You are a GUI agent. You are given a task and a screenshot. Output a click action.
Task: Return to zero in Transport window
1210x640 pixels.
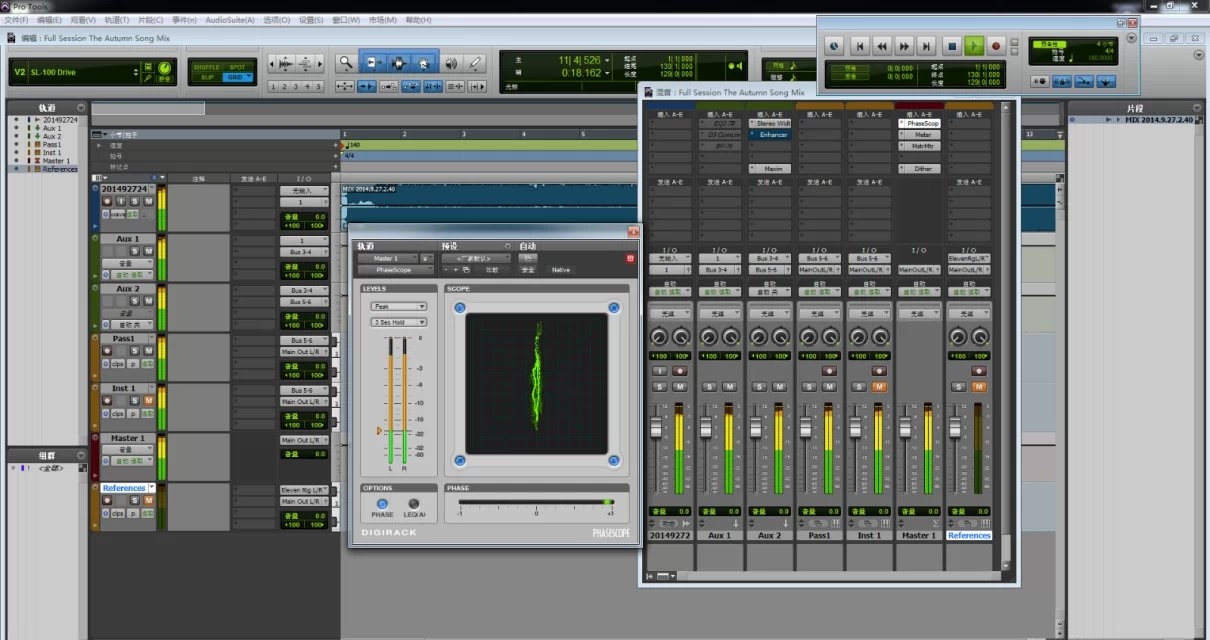click(859, 46)
